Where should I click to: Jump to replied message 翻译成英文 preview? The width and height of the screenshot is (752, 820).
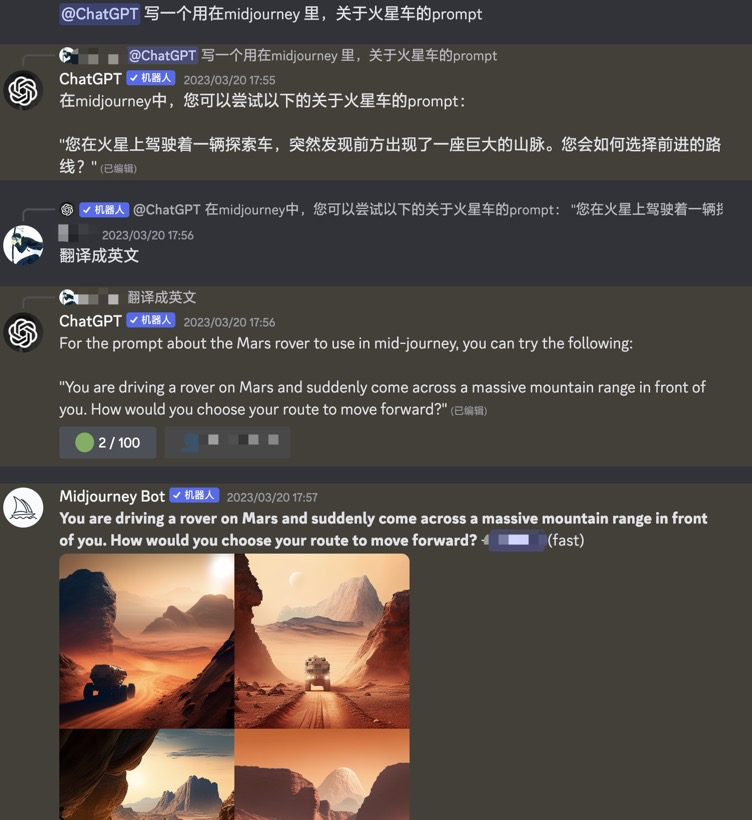tap(162, 297)
